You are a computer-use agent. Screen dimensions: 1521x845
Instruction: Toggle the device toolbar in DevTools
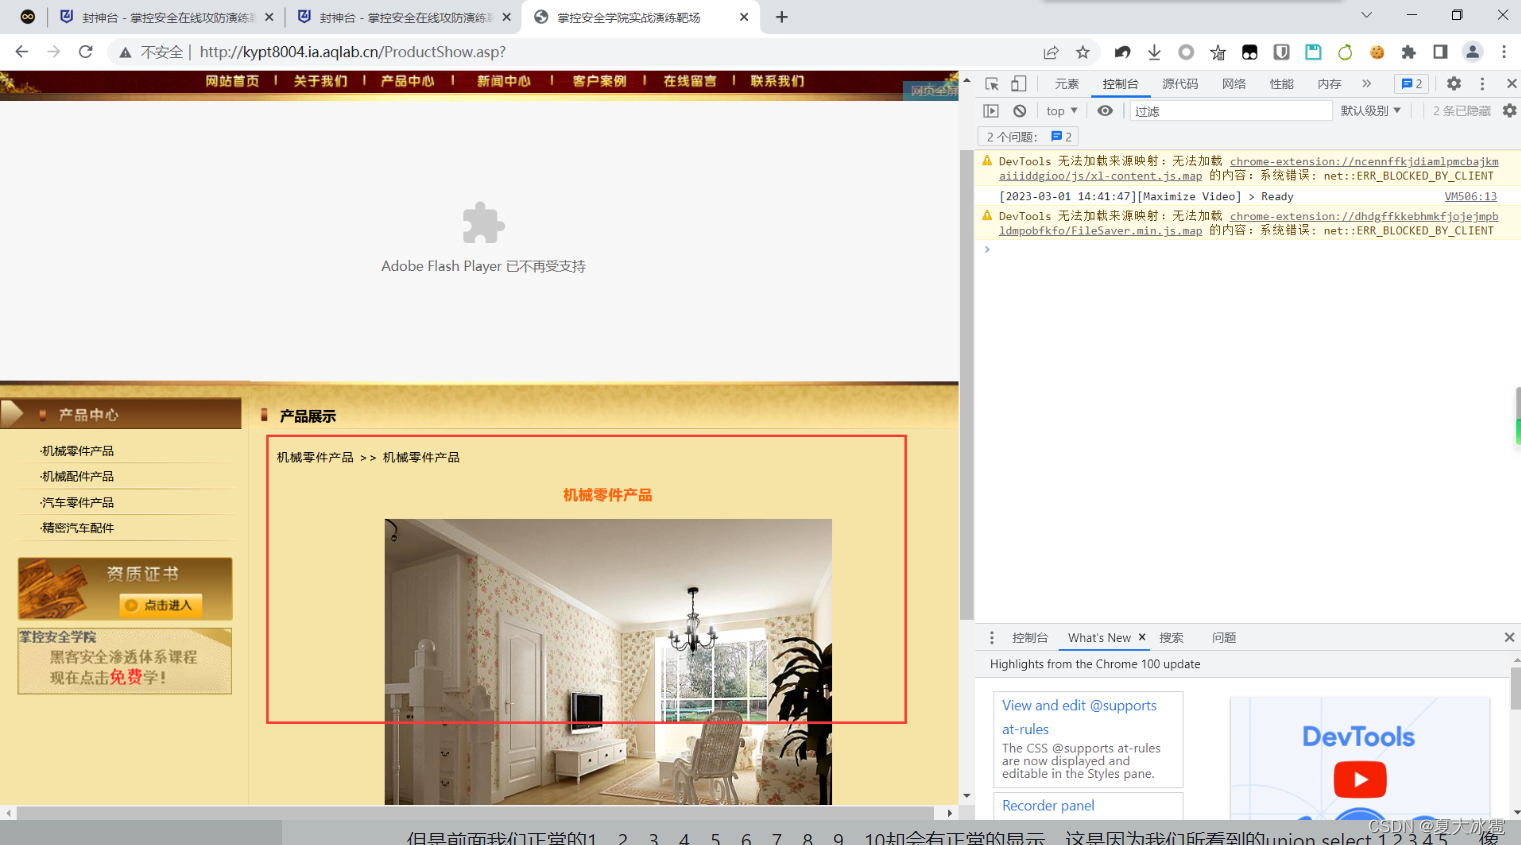click(x=1018, y=84)
